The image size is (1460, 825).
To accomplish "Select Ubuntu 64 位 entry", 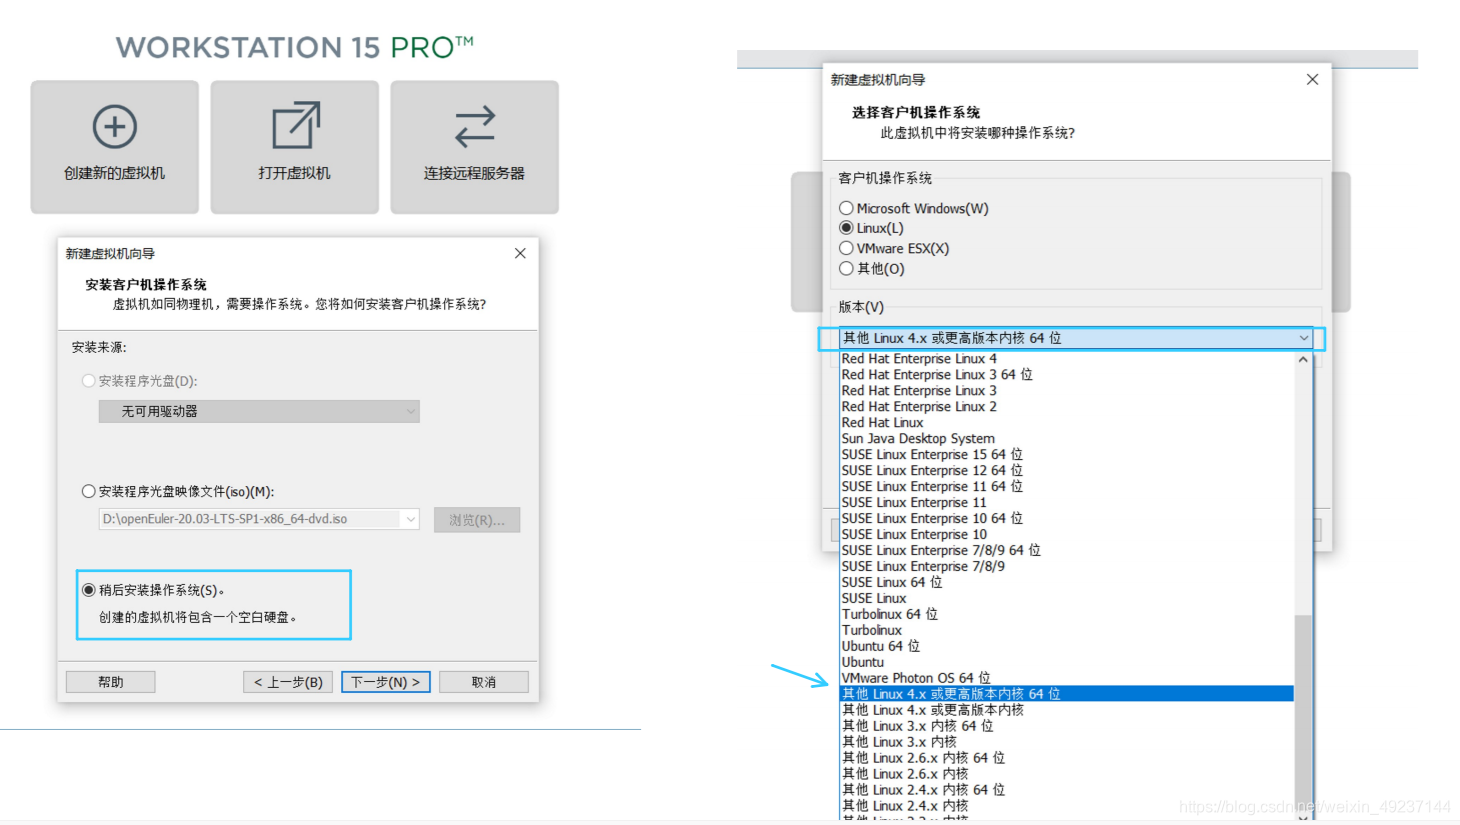I will tap(1067, 647).
